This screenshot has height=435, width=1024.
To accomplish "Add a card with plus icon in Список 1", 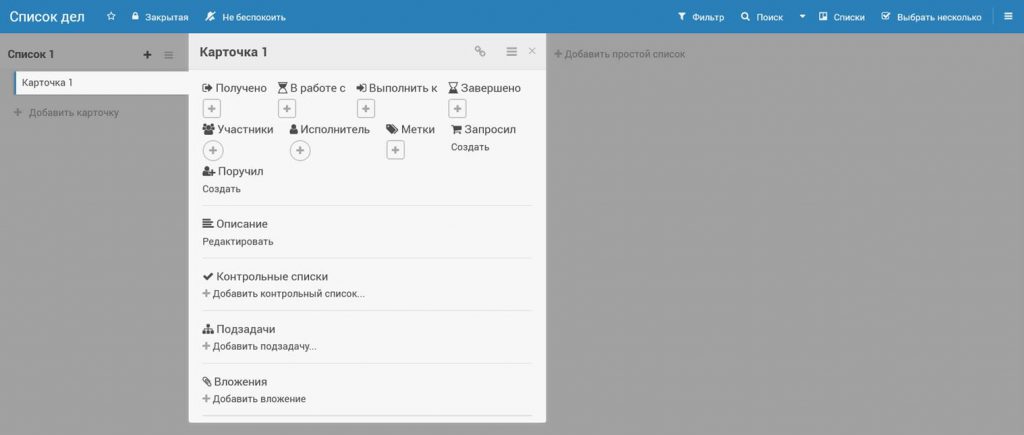I will (x=147, y=55).
